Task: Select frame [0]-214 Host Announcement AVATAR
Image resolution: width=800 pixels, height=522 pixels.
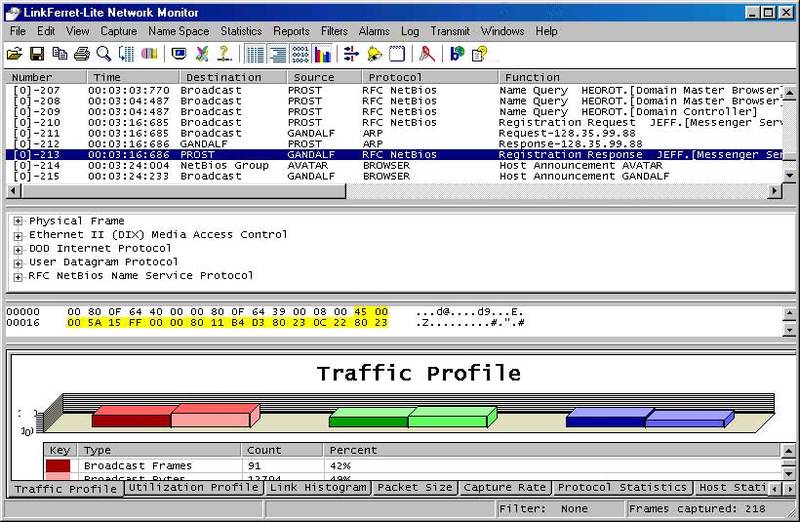Action: click(x=394, y=165)
